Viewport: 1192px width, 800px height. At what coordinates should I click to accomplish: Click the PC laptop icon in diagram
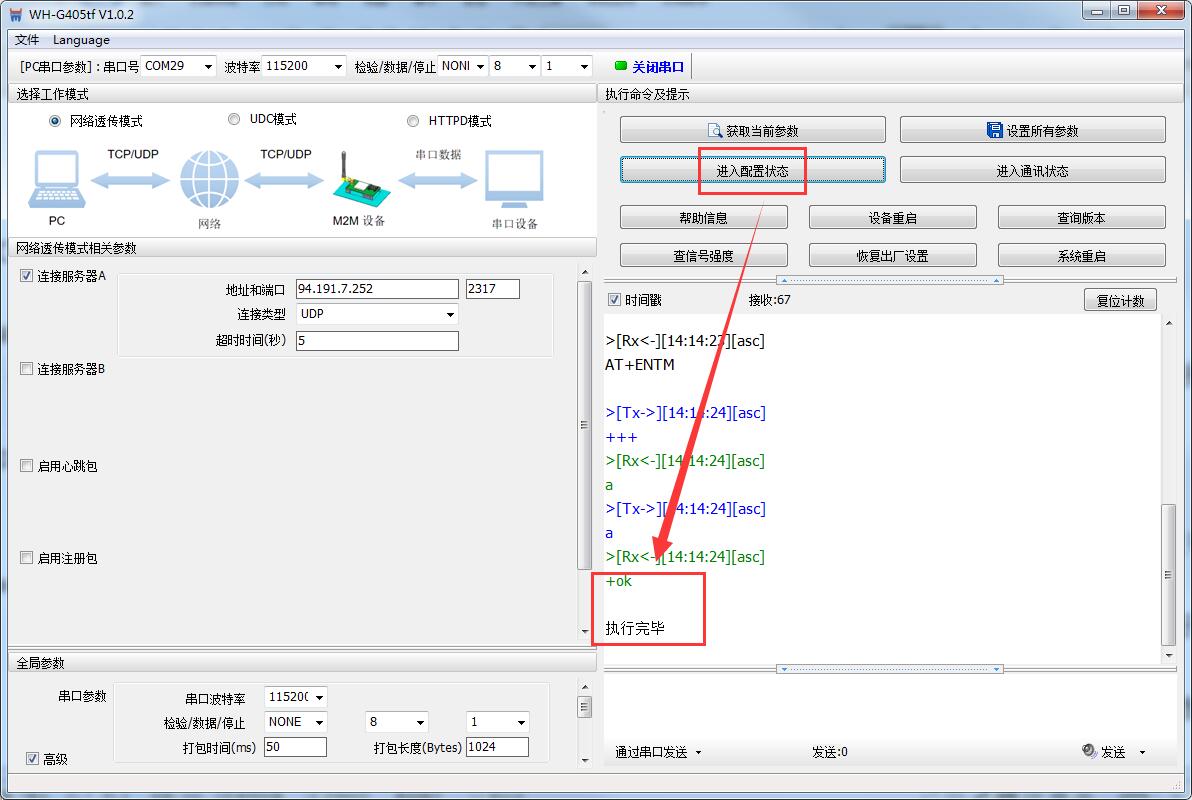[x=55, y=181]
